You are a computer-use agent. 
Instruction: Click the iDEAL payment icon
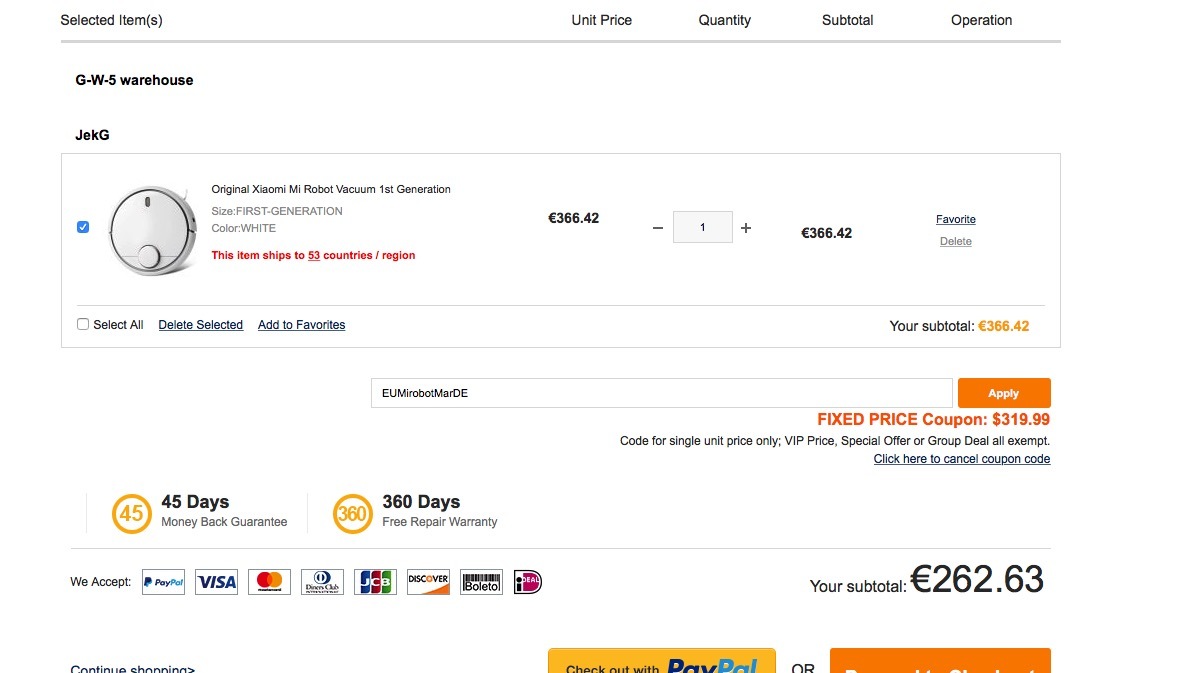click(527, 582)
